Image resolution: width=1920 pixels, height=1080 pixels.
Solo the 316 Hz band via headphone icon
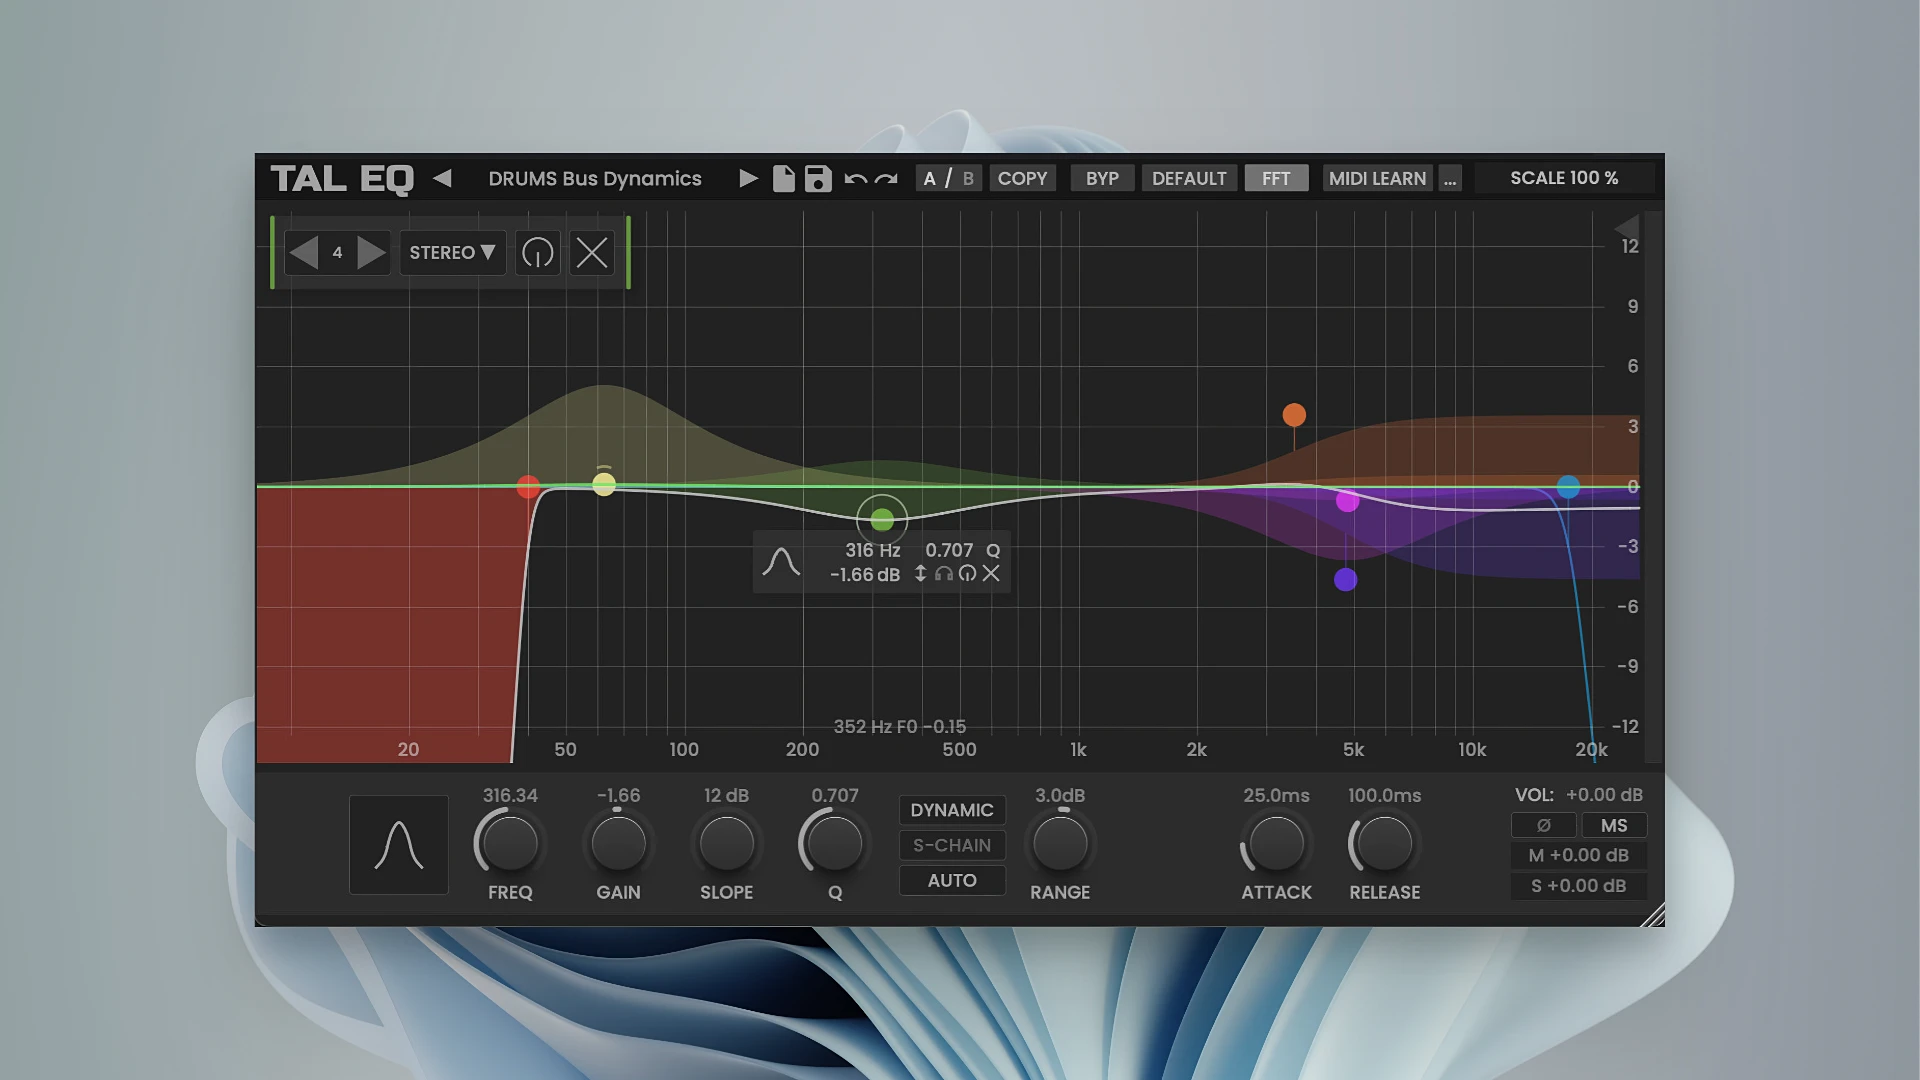click(x=944, y=574)
